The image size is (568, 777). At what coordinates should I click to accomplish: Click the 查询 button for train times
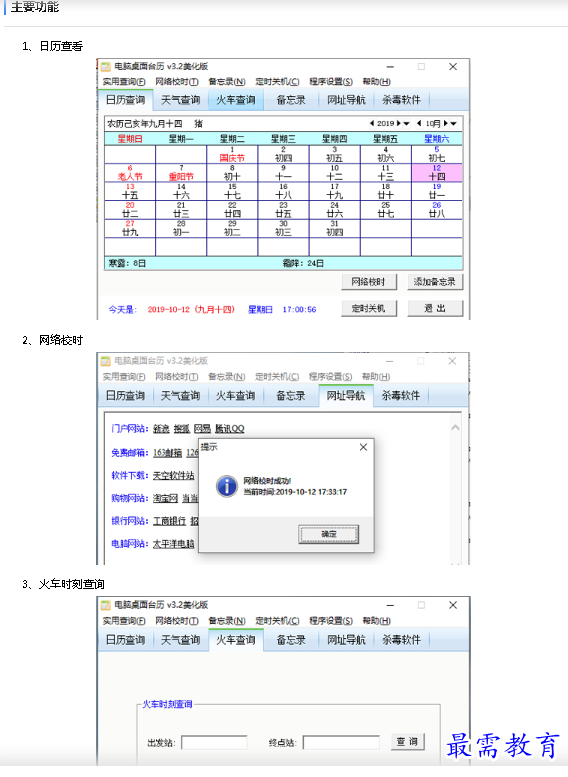[x=407, y=742]
